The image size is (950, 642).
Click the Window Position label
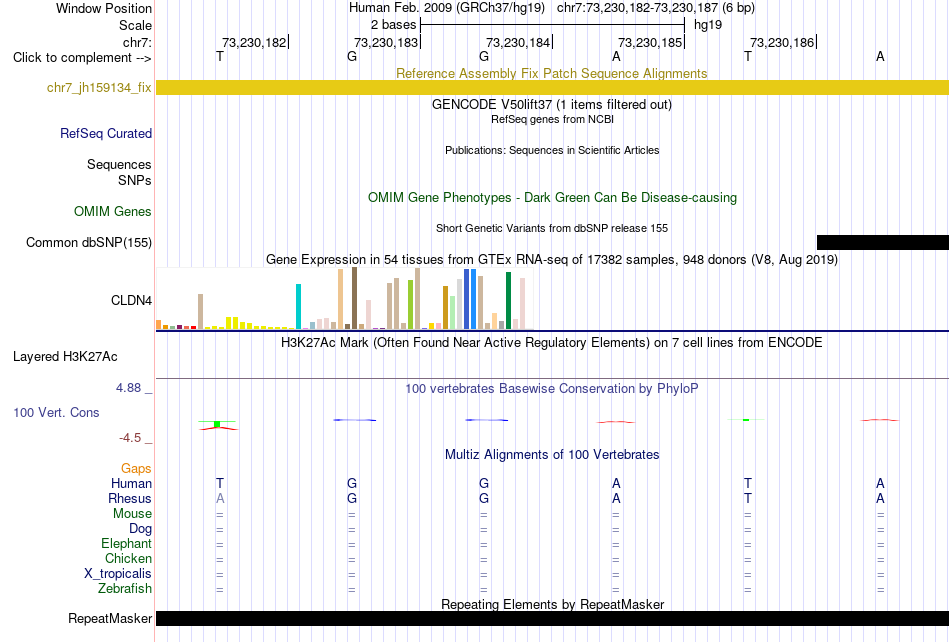point(104,8)
